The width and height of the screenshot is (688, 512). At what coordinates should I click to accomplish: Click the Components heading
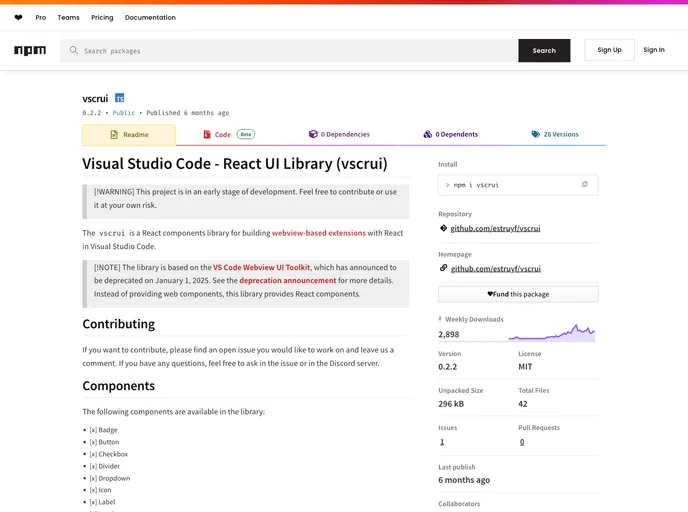119,386
